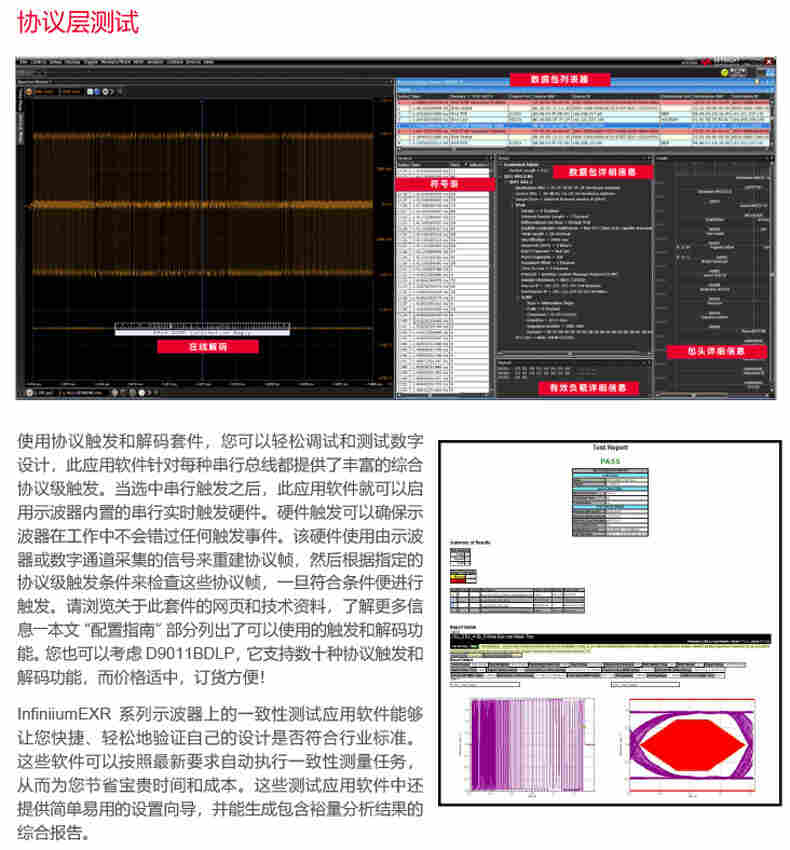Click the green PASS text in the test report
The height and width of the screenshot is (850, 790).
[x=608, y=461]
